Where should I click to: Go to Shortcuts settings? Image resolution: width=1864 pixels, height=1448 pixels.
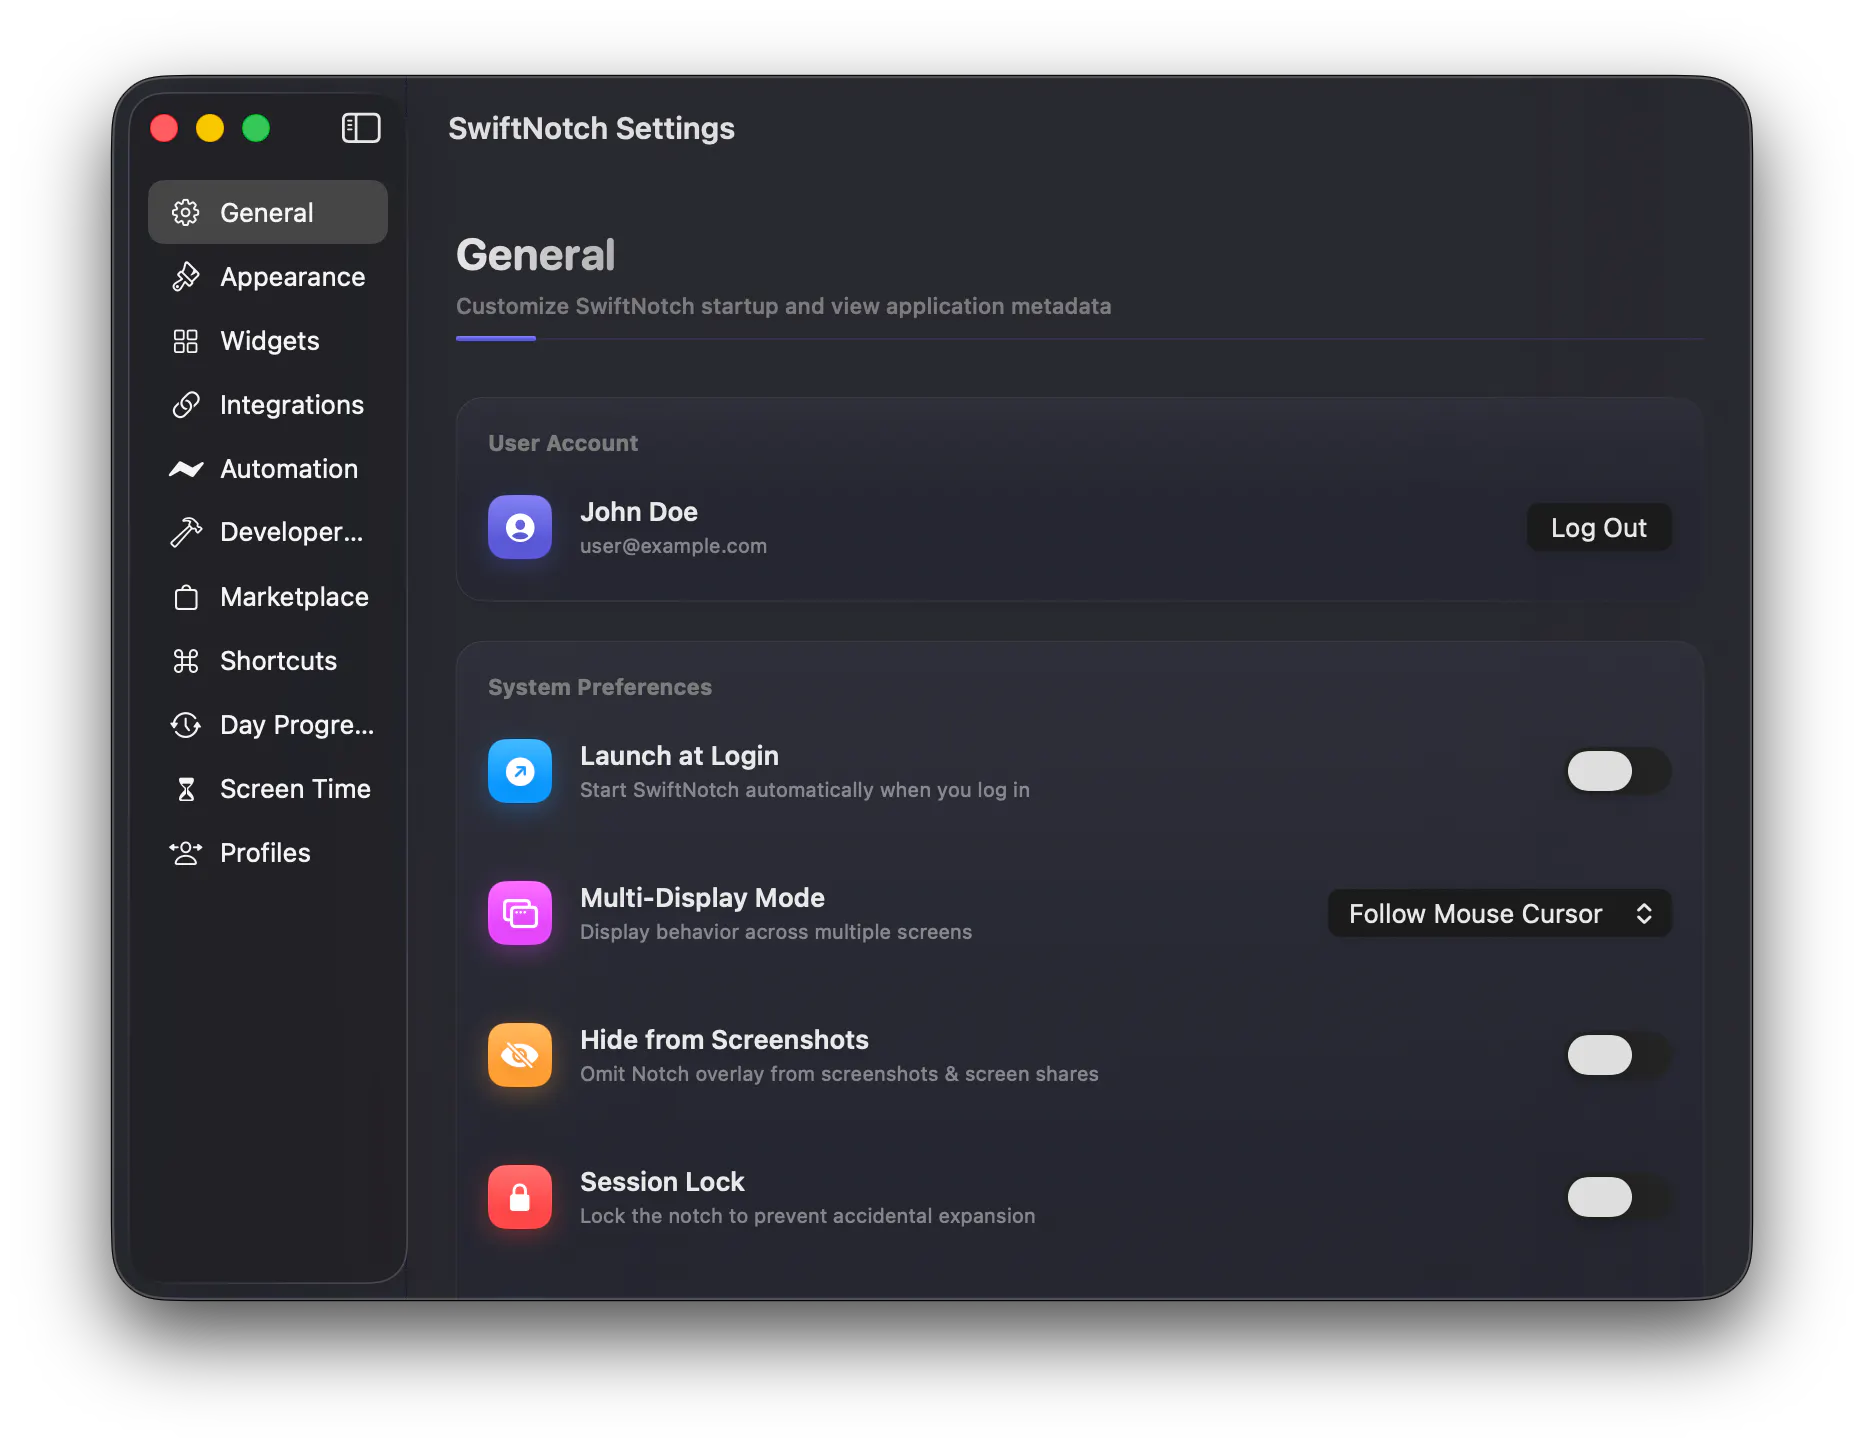pos(268,661)
